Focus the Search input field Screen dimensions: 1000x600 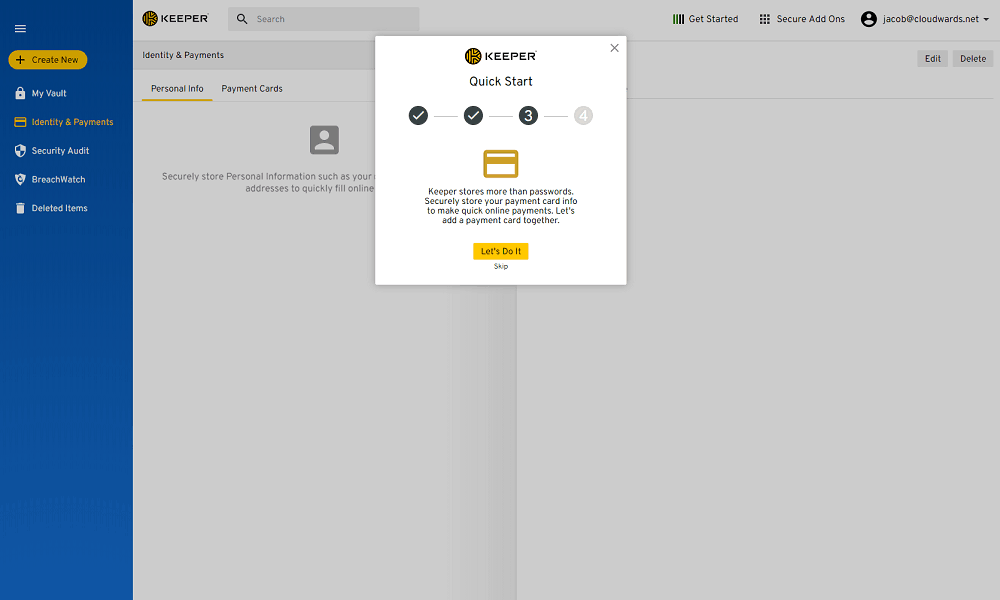323,19
